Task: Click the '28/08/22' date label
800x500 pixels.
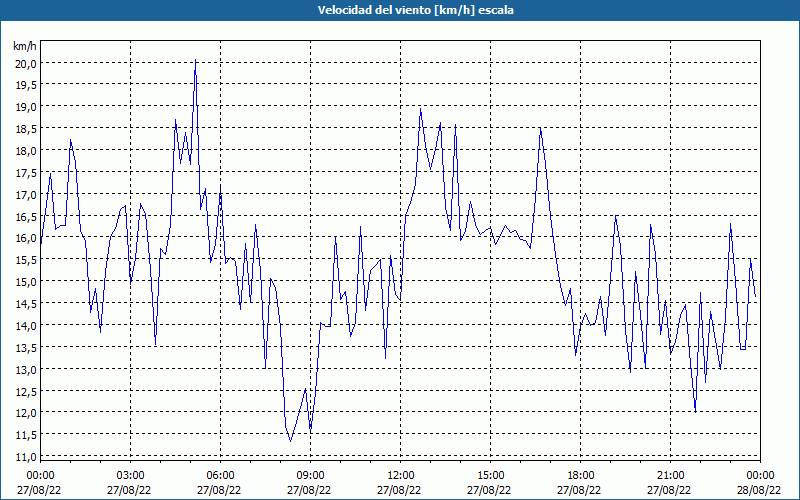Action: point(759,491)
